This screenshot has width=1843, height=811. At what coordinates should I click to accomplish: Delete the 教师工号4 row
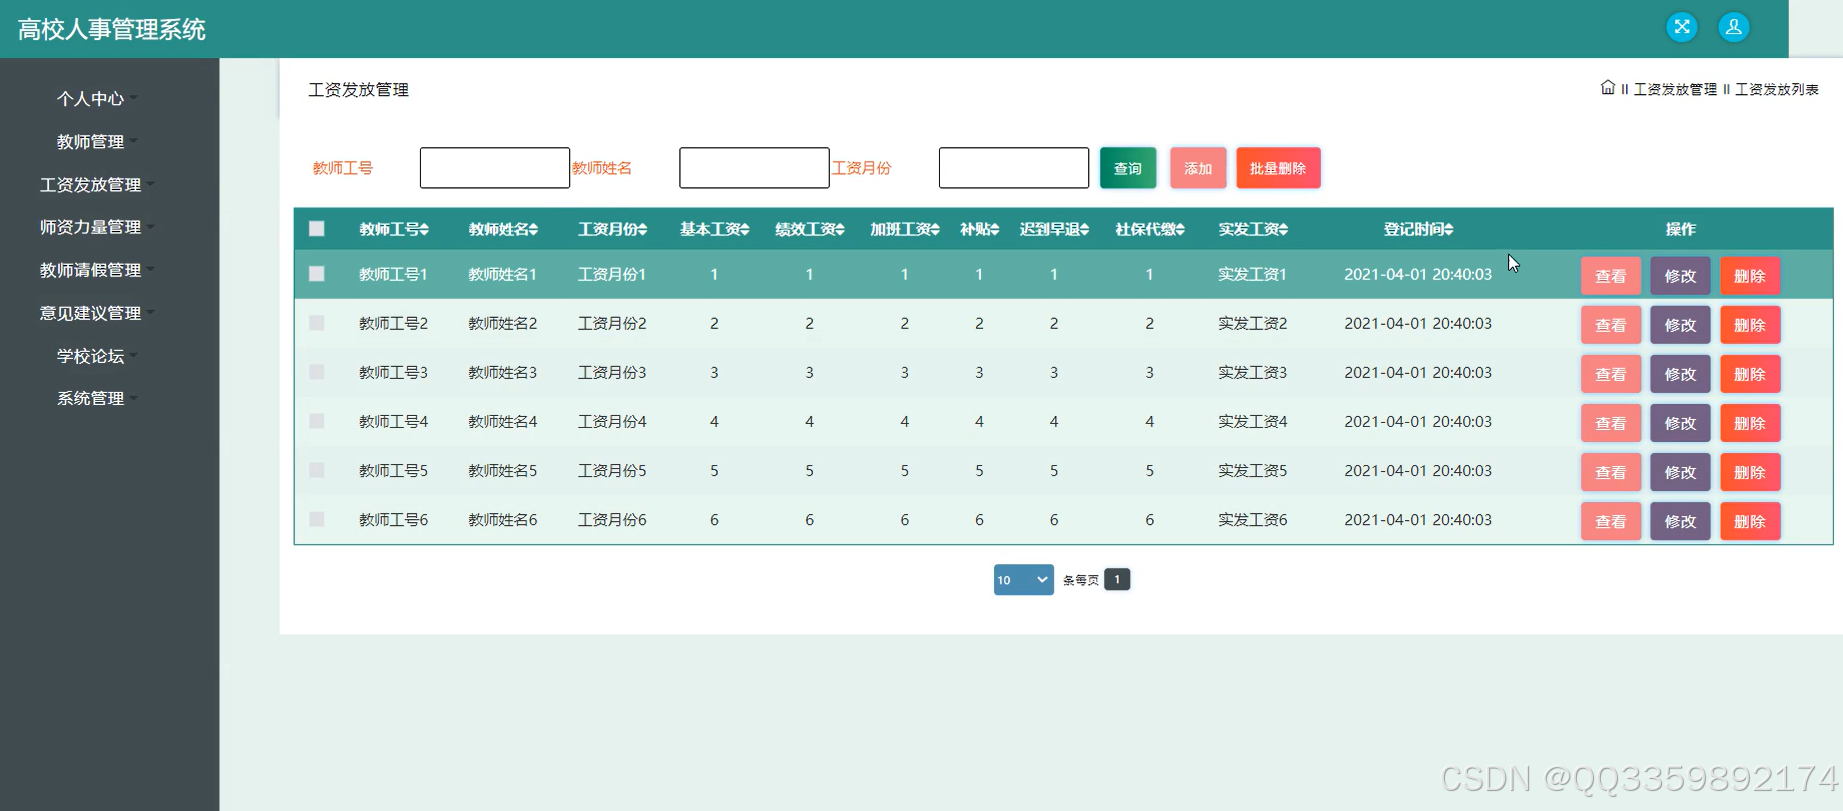click(1750, 423)
